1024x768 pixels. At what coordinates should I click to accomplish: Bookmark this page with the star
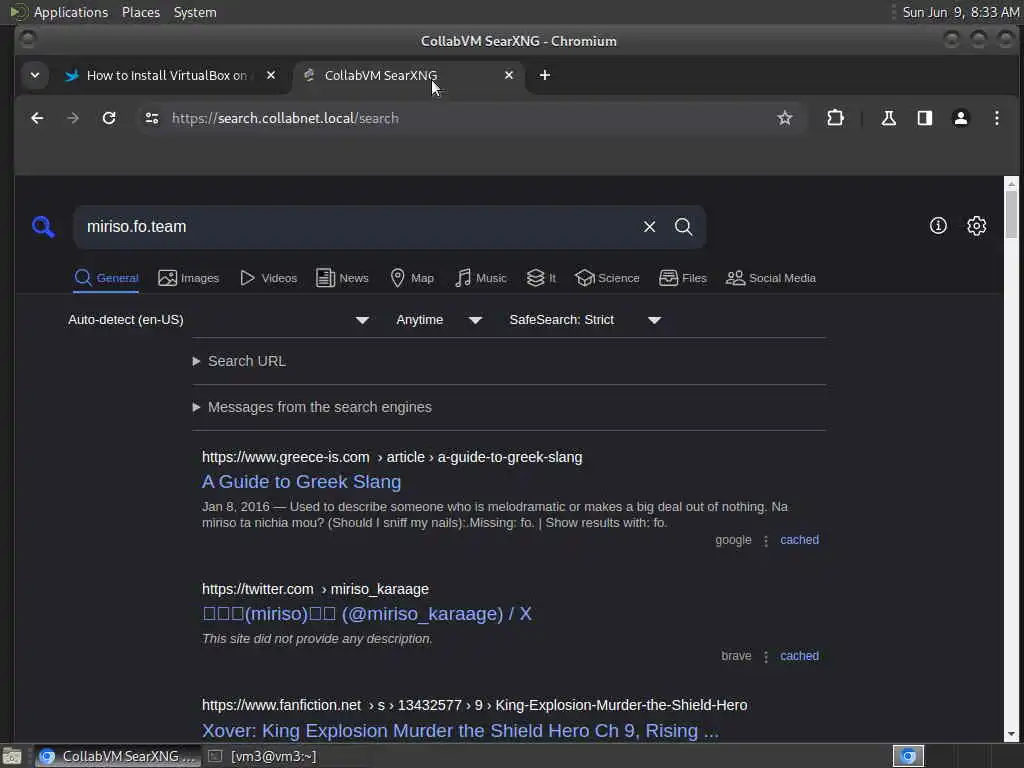click(x=784, y=118)
